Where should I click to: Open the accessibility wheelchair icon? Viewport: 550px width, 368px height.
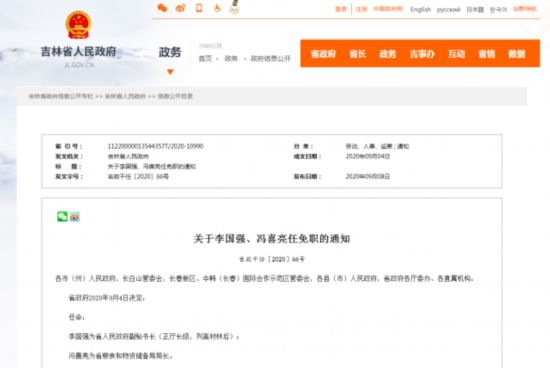[x=217, y=8]
